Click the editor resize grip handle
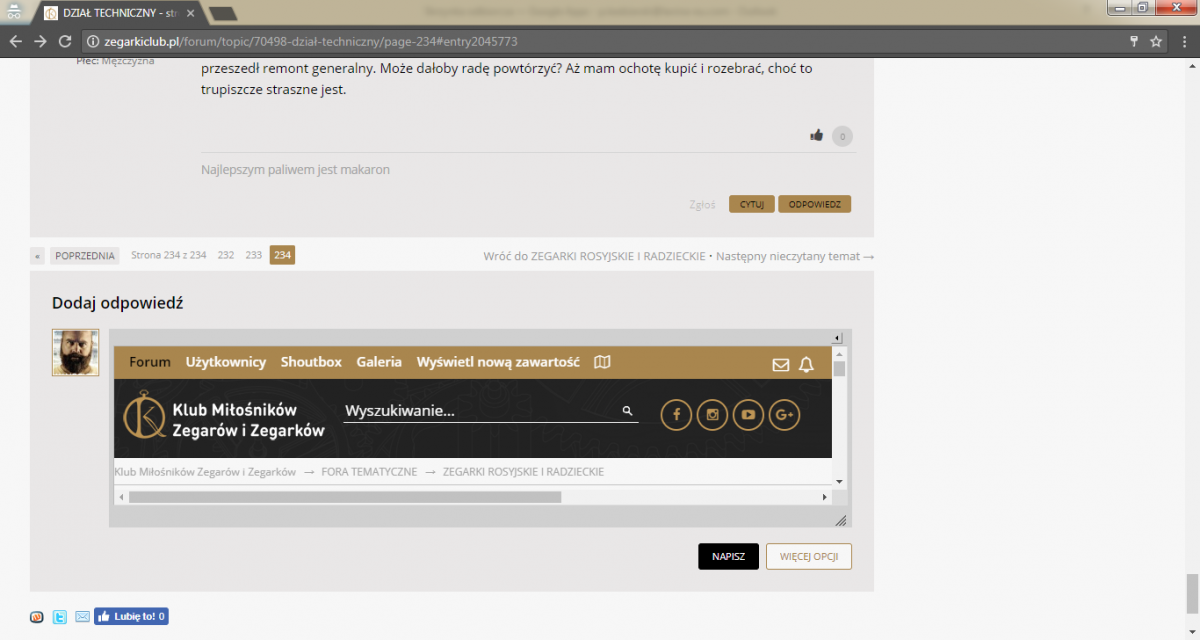Image resolution: width=1200 pixels, height=640 pixels. [x=841, y=520]
